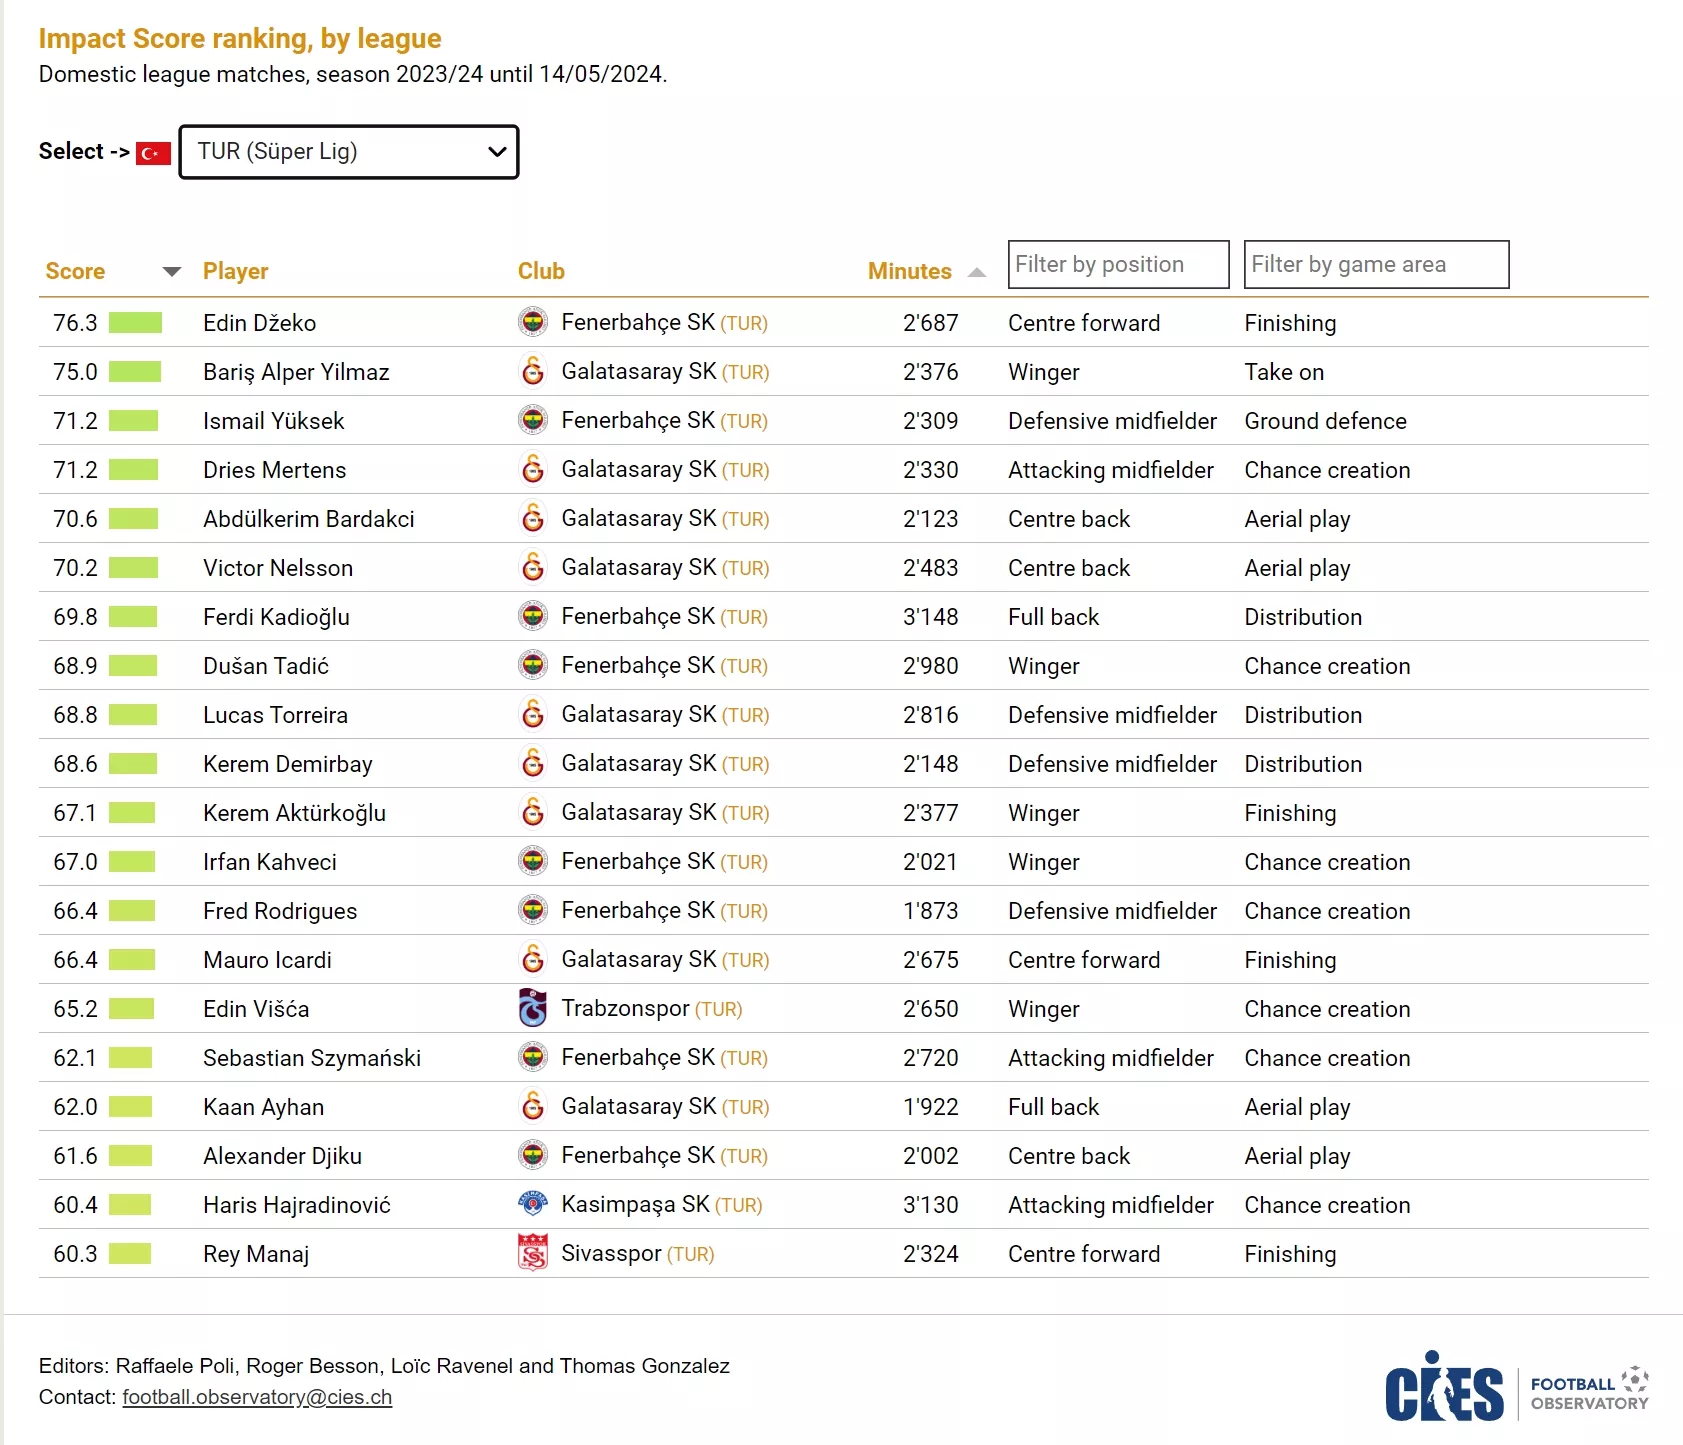The image size is (1683, 1445).
Task: Click Fenerbahçe crest beside Edin Džeko
Action: coord(533,322)
